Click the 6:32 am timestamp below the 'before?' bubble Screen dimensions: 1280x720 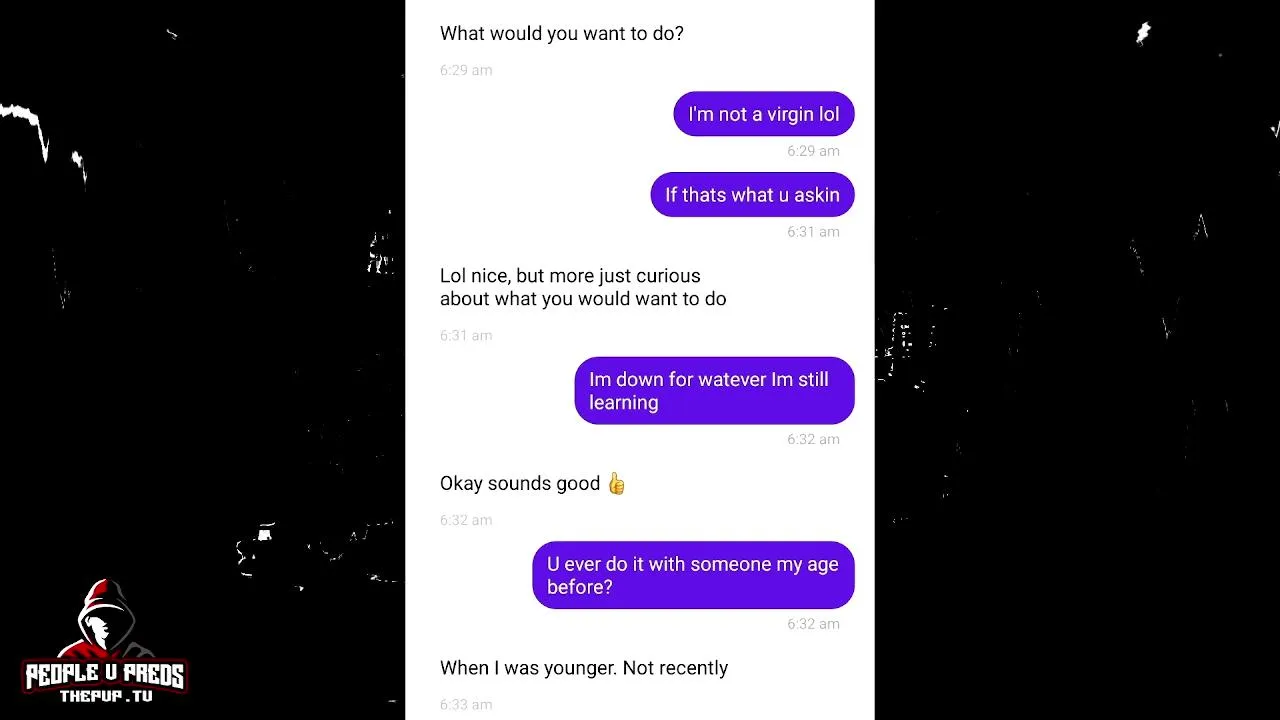[x=813, y=624]
